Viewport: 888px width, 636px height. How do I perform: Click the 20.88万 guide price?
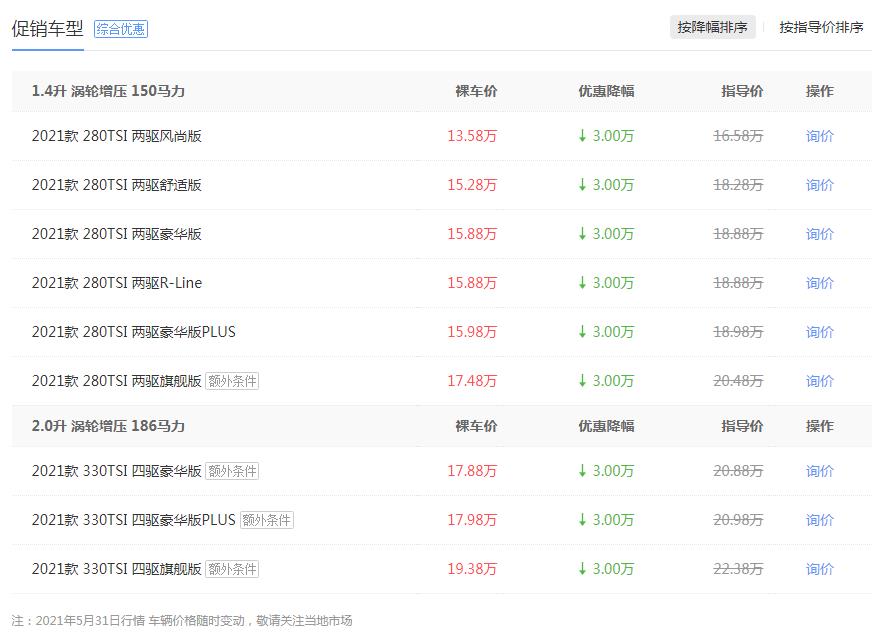tap(738, 471)
